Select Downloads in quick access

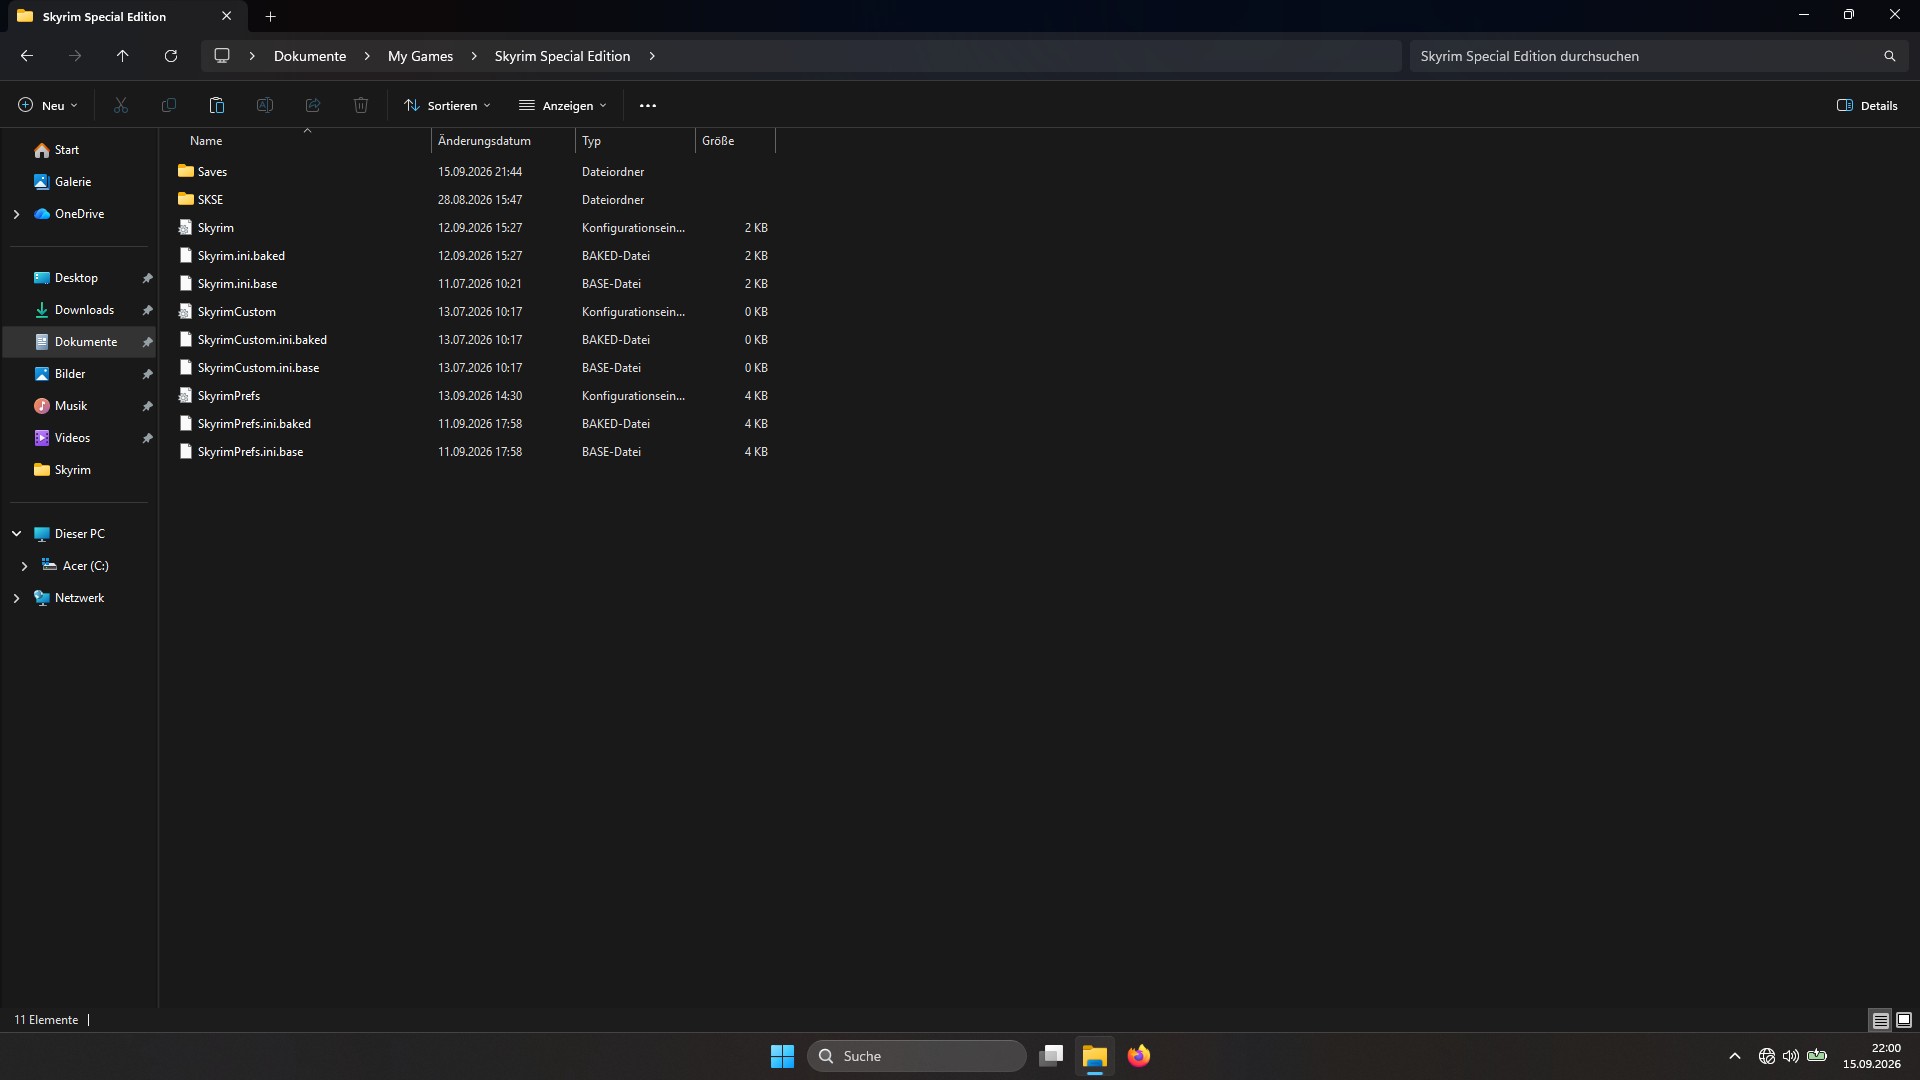(80, 310)
